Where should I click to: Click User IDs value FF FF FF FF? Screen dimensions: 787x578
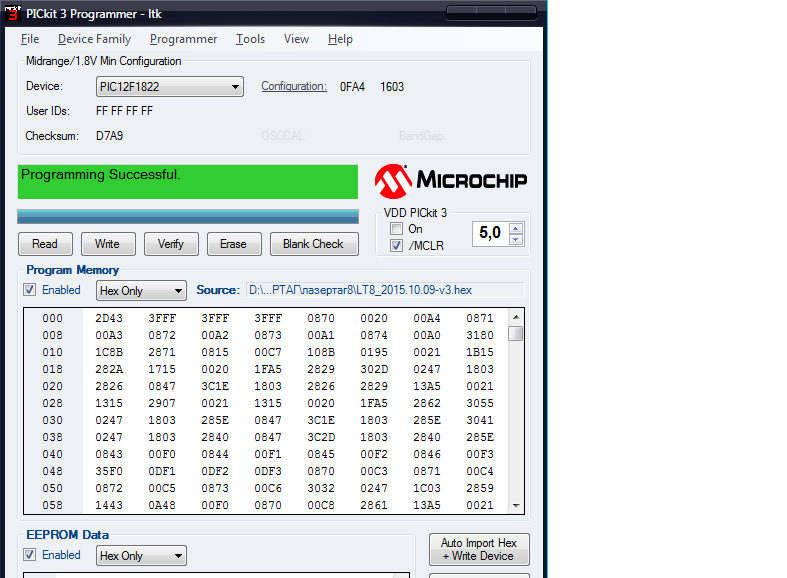click(124, 111)
